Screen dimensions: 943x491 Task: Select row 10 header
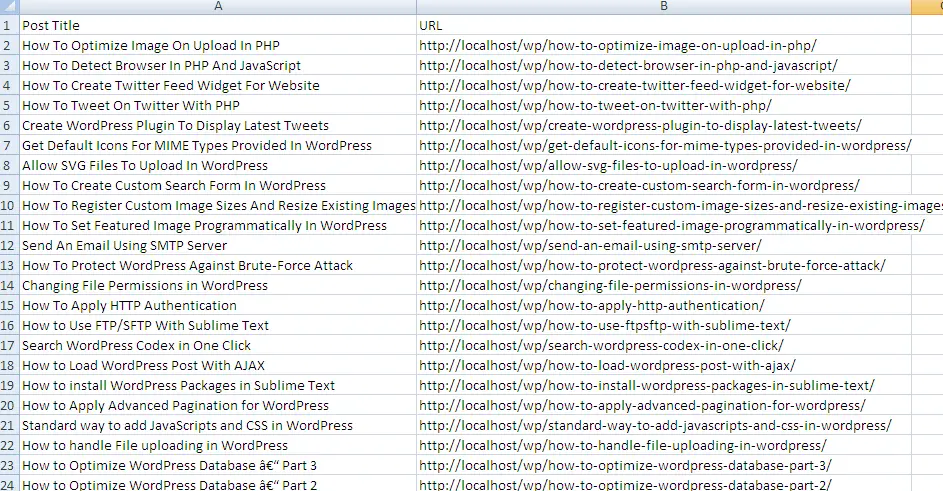click(8, 205)
